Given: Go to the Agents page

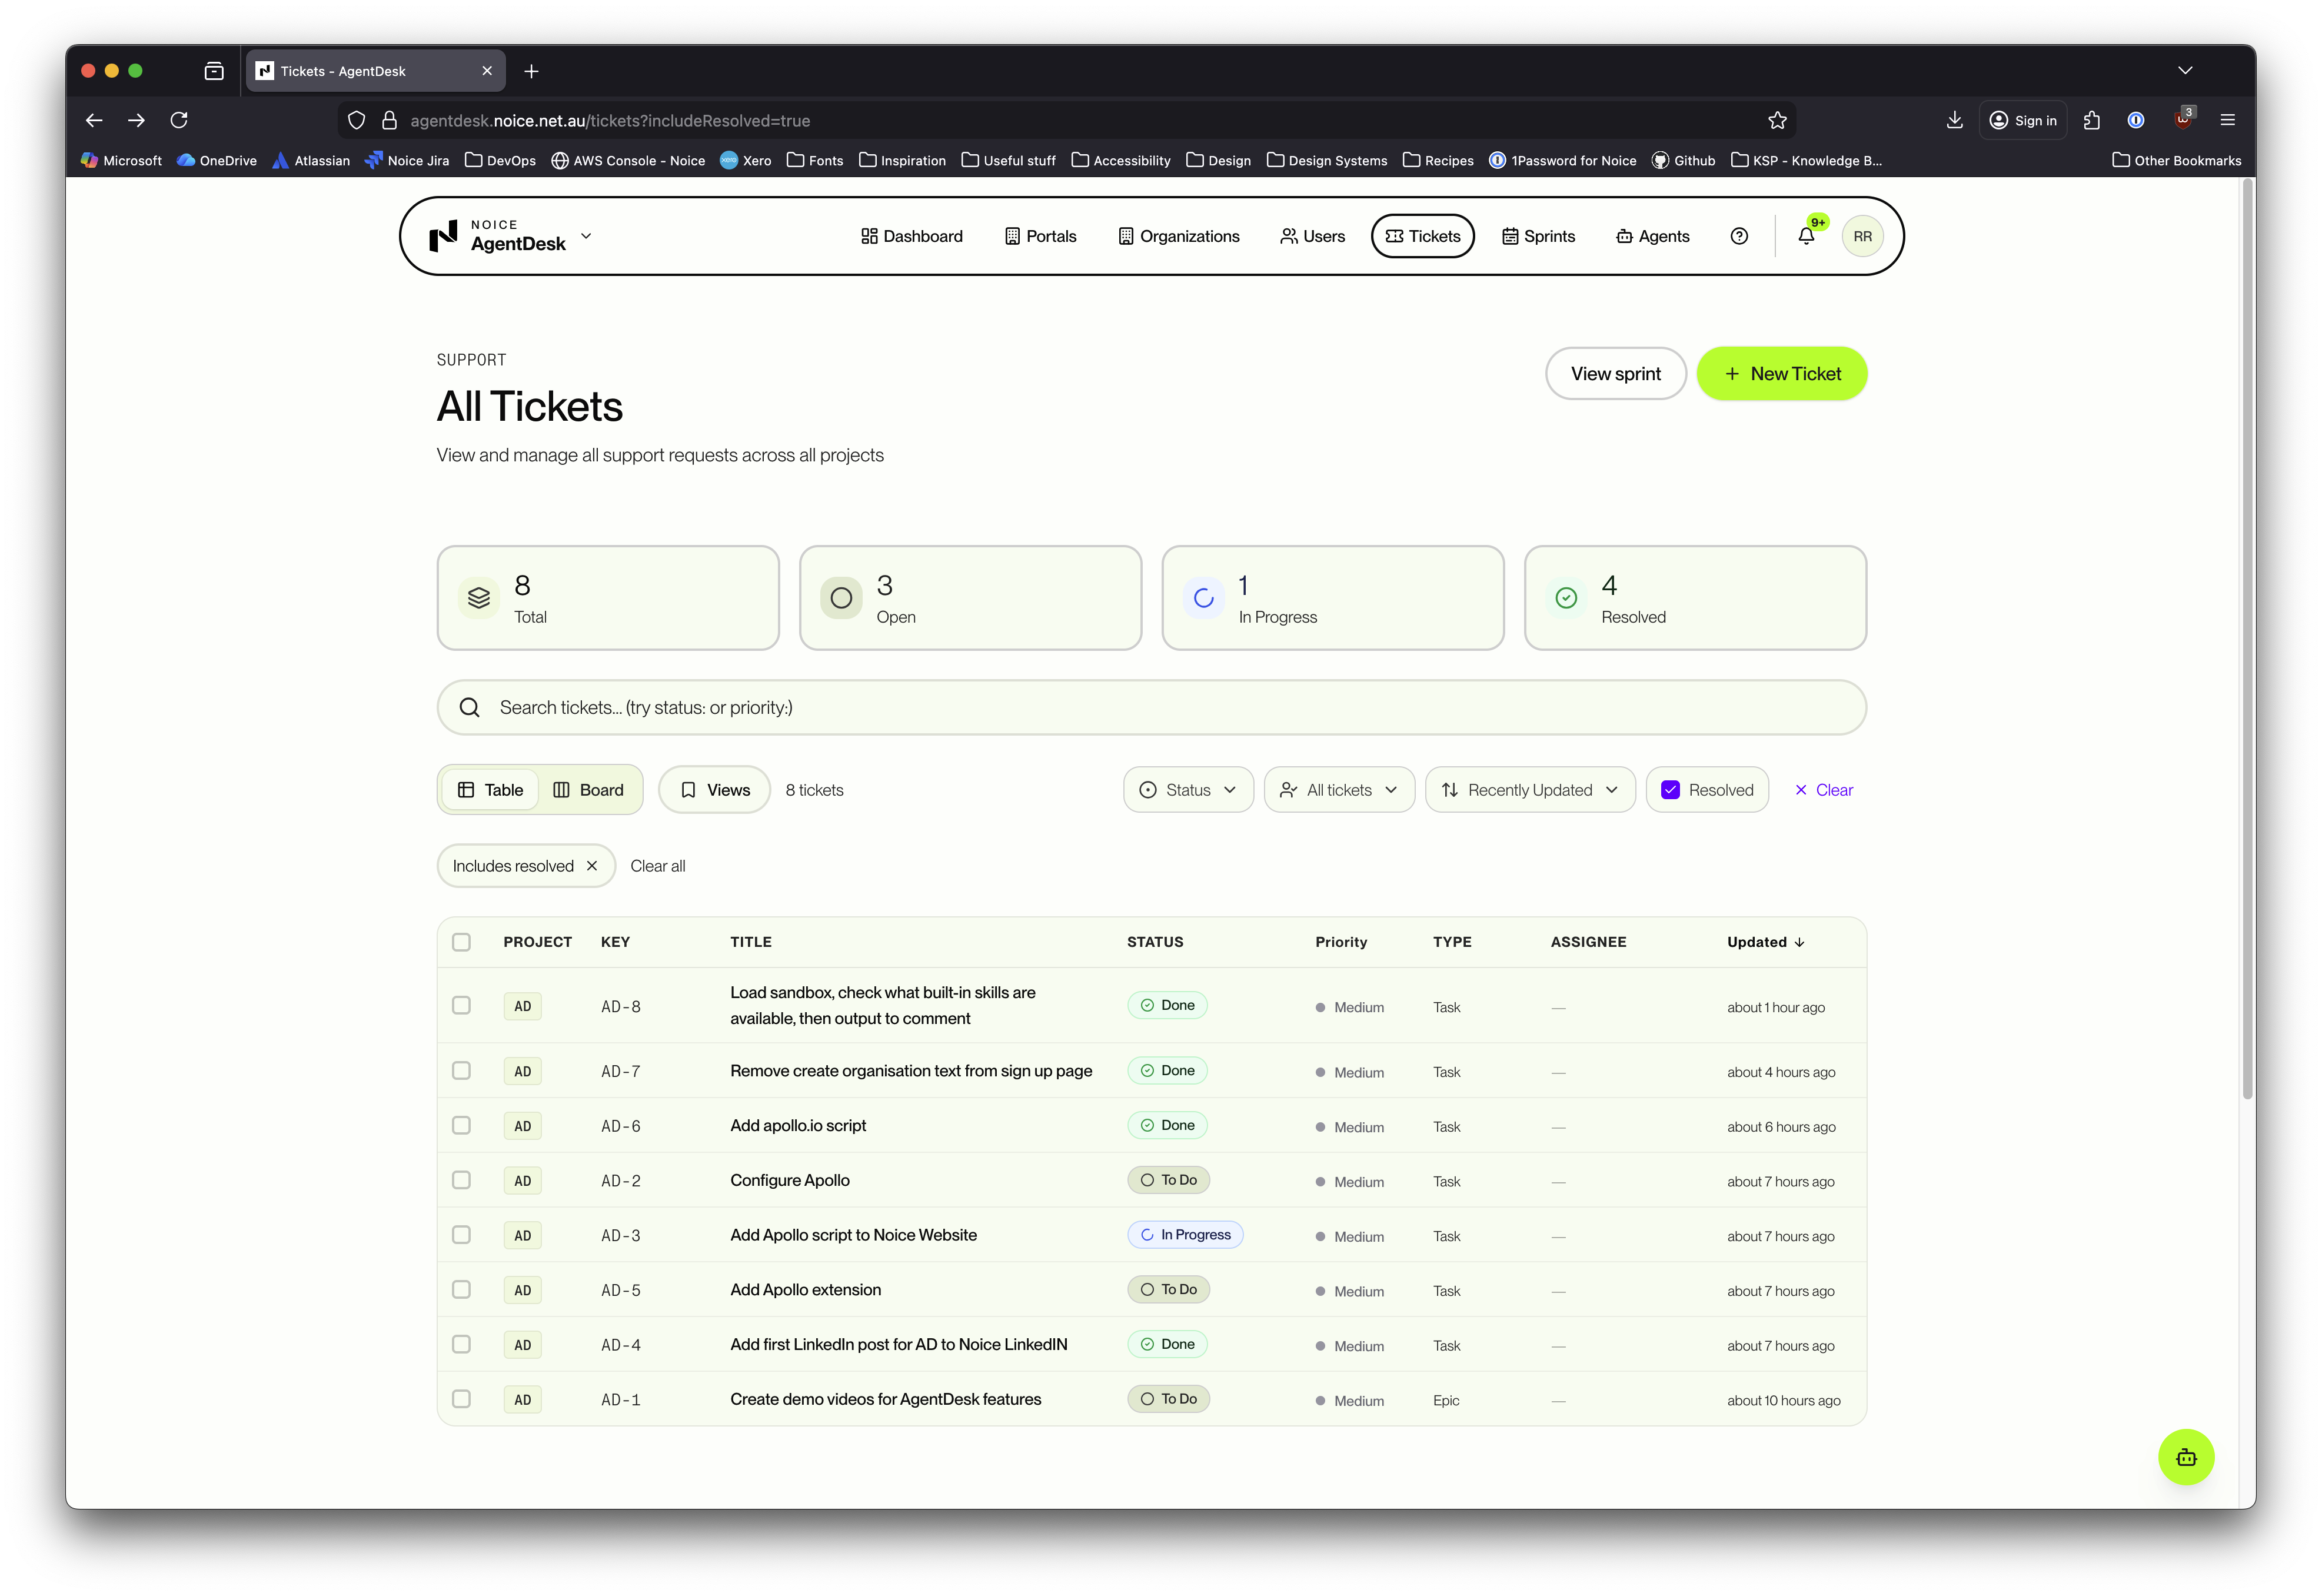Looking at the screenshot, I should pos(1652,236).
